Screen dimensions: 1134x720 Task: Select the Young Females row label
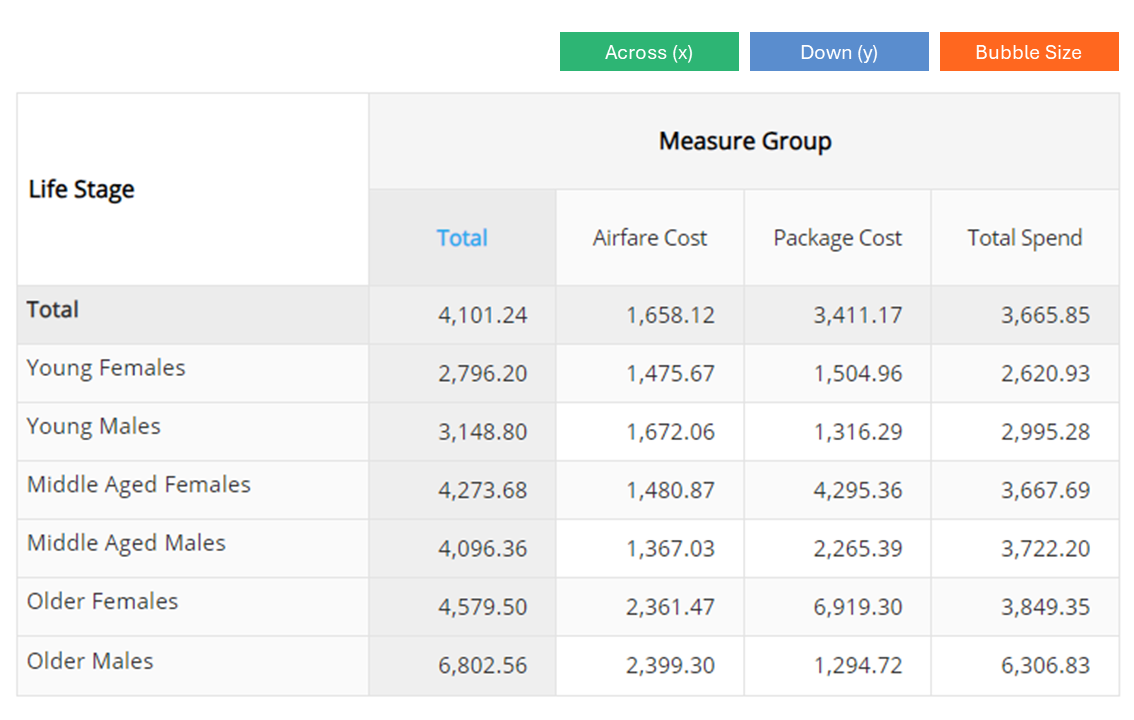coord(106,368)
